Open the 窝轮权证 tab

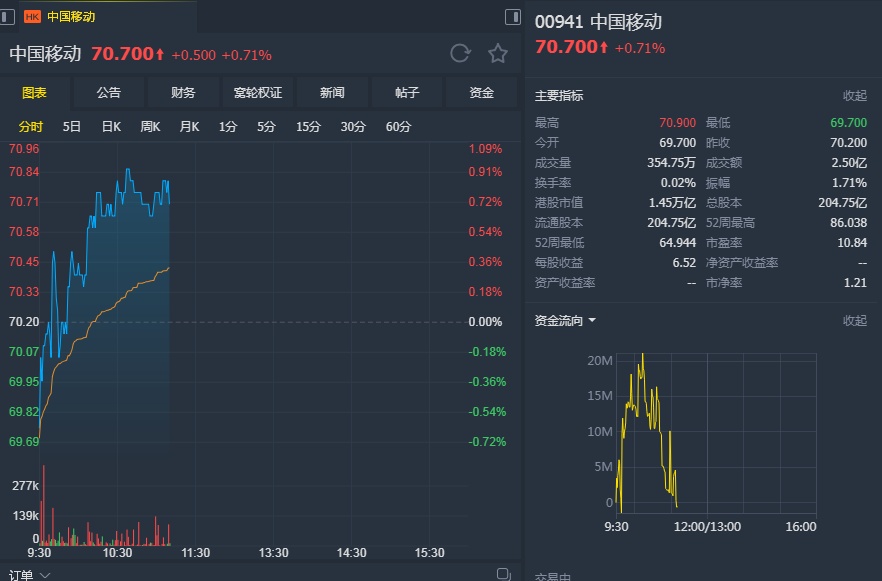pyautogui.click(x=258, y=93)
